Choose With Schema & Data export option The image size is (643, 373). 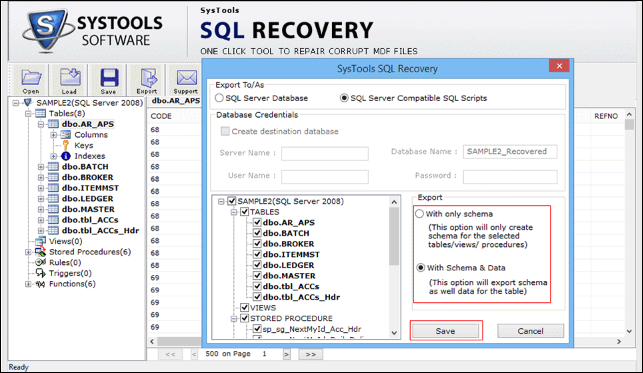pos(420,268)
